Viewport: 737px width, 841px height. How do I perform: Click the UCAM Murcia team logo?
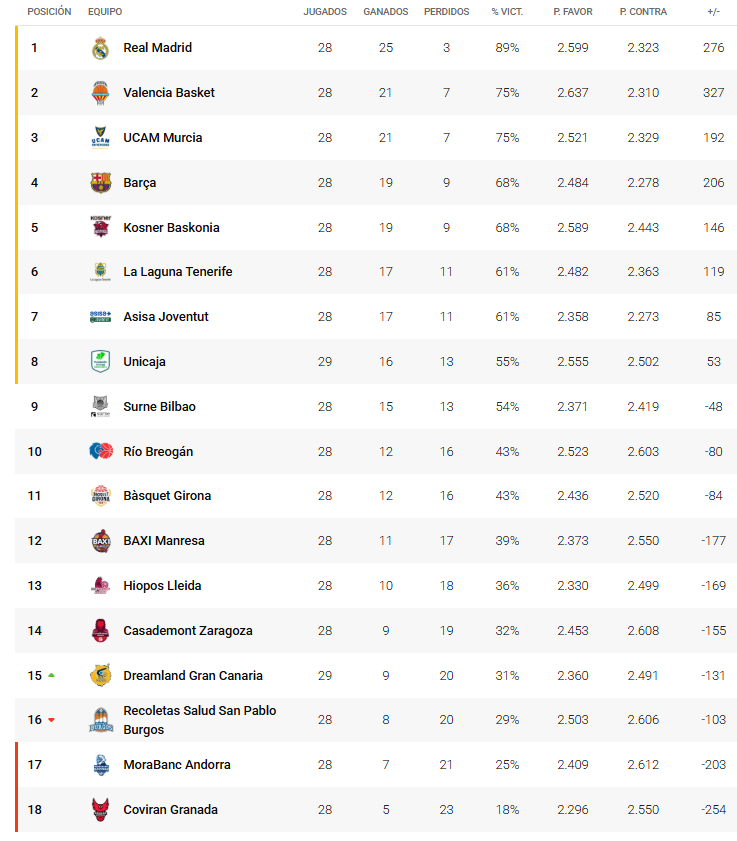click(x=100, y=138)
